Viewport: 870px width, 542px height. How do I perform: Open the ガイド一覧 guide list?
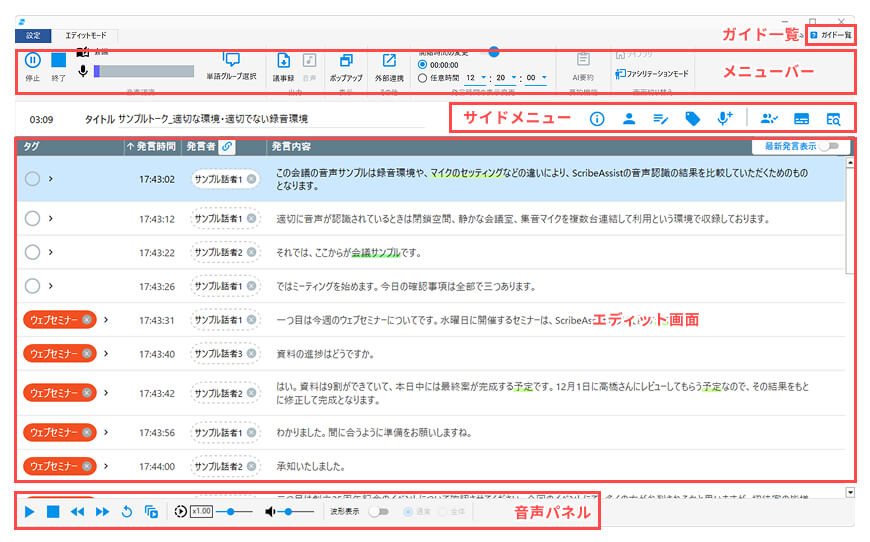831,35
